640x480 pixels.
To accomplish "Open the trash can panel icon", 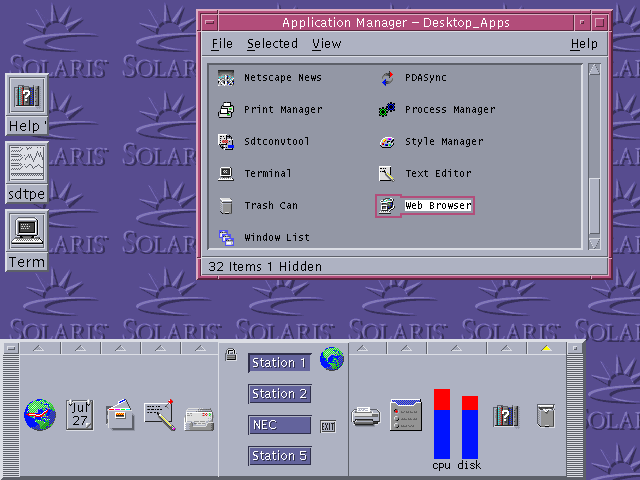I will 546,416.
